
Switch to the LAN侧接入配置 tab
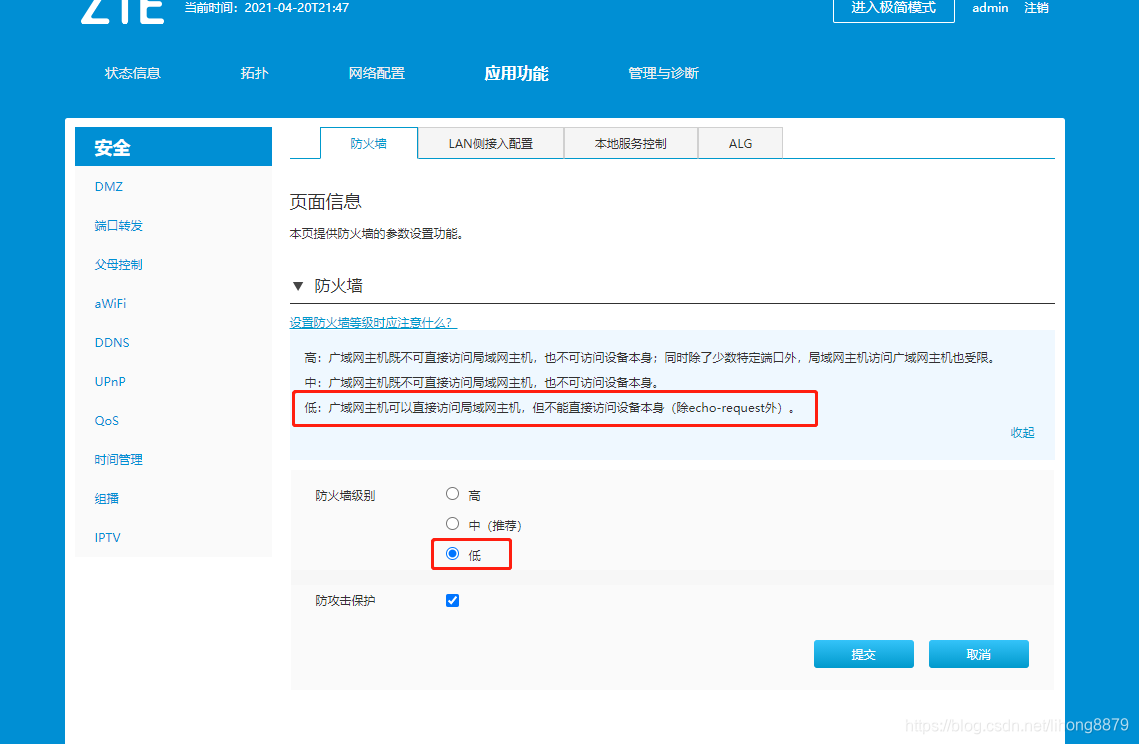pos(490,143)
